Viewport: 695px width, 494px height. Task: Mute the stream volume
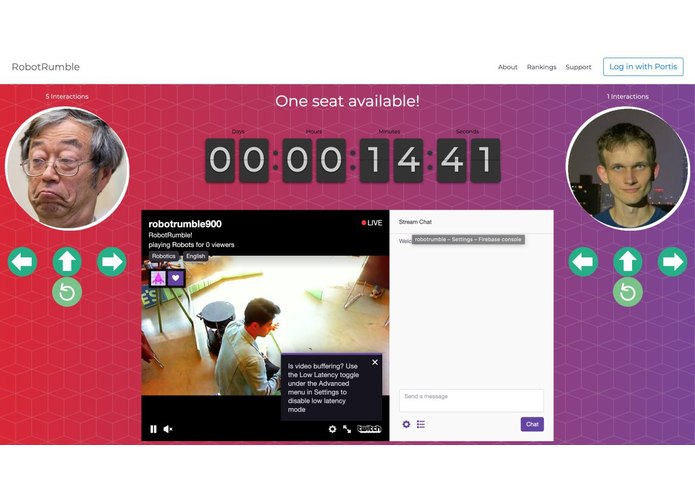pos(168,429)
